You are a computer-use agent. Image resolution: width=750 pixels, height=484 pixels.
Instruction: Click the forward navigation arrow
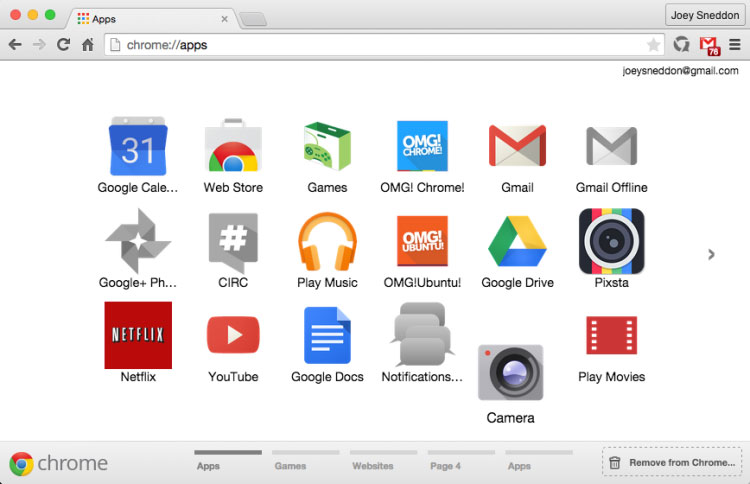click(39, 45)
